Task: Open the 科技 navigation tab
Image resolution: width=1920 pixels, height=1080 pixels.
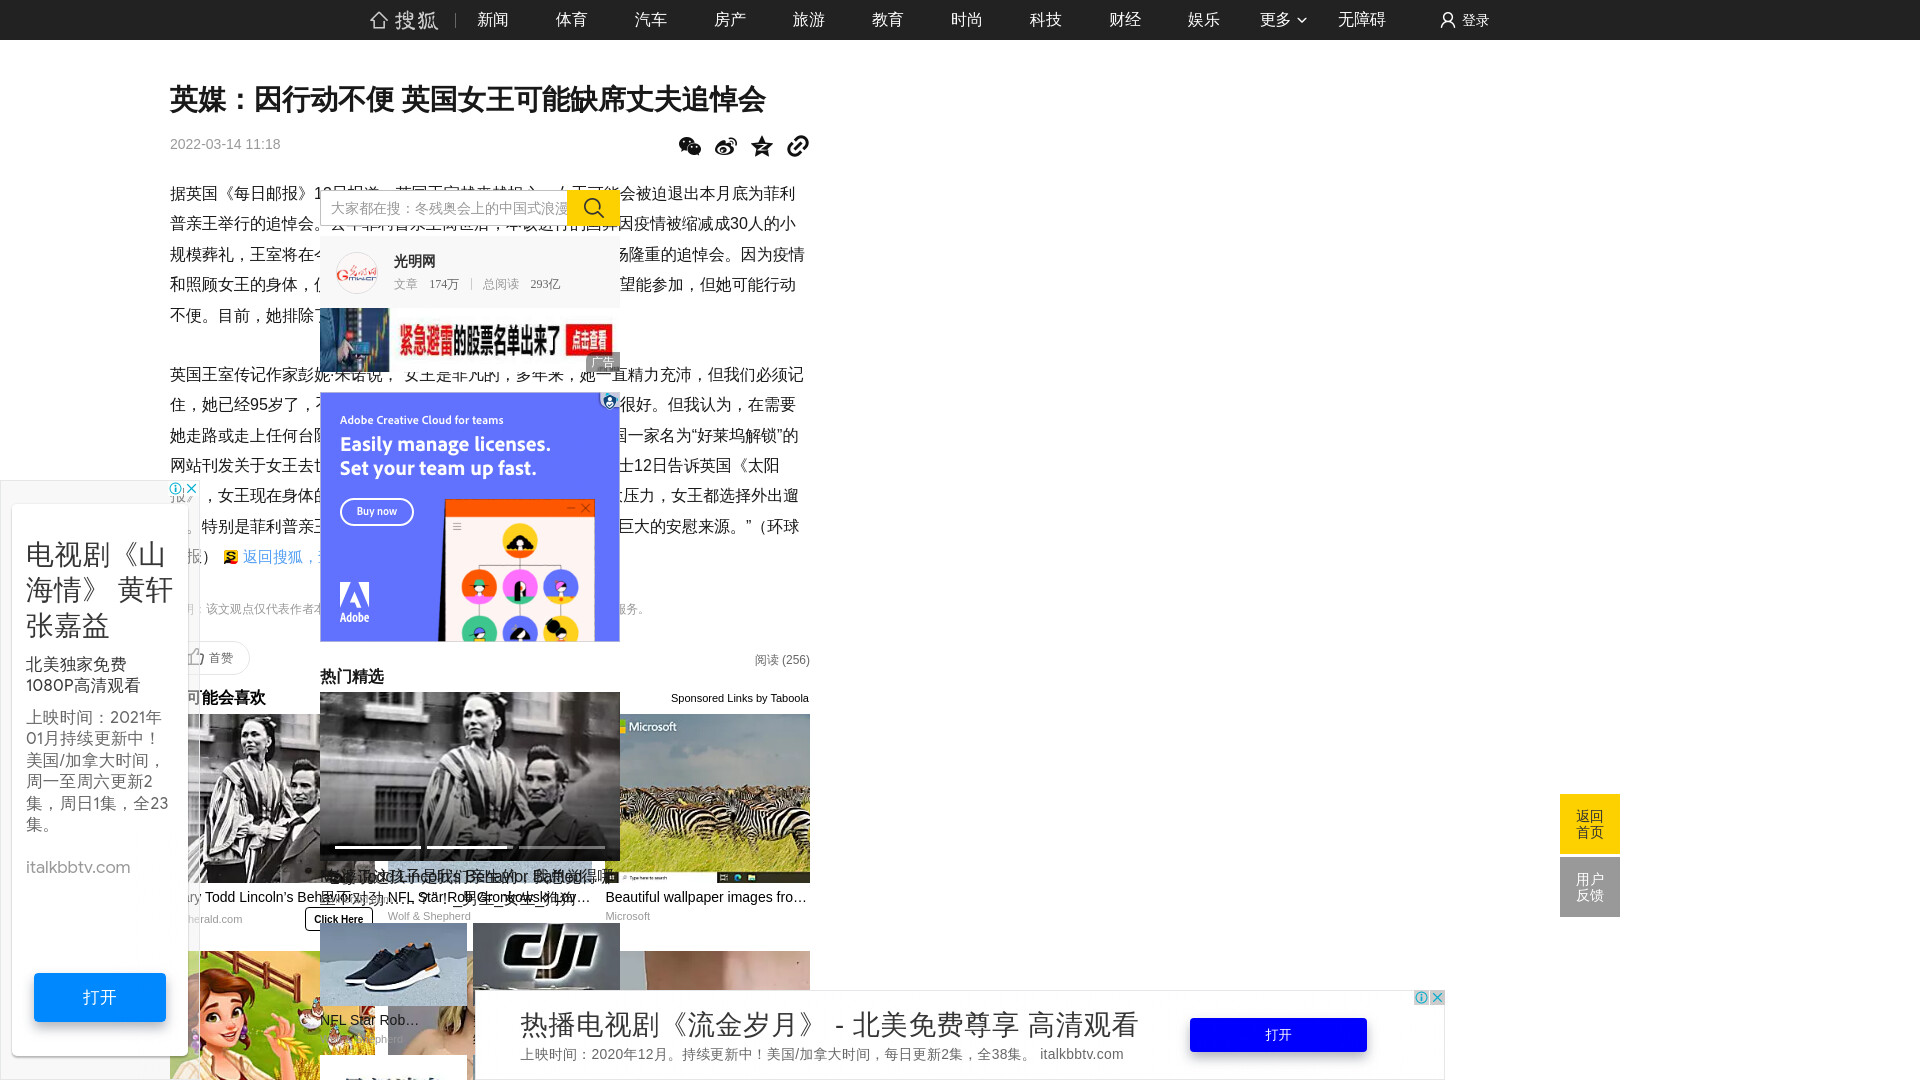Action: pos(1046,20)
